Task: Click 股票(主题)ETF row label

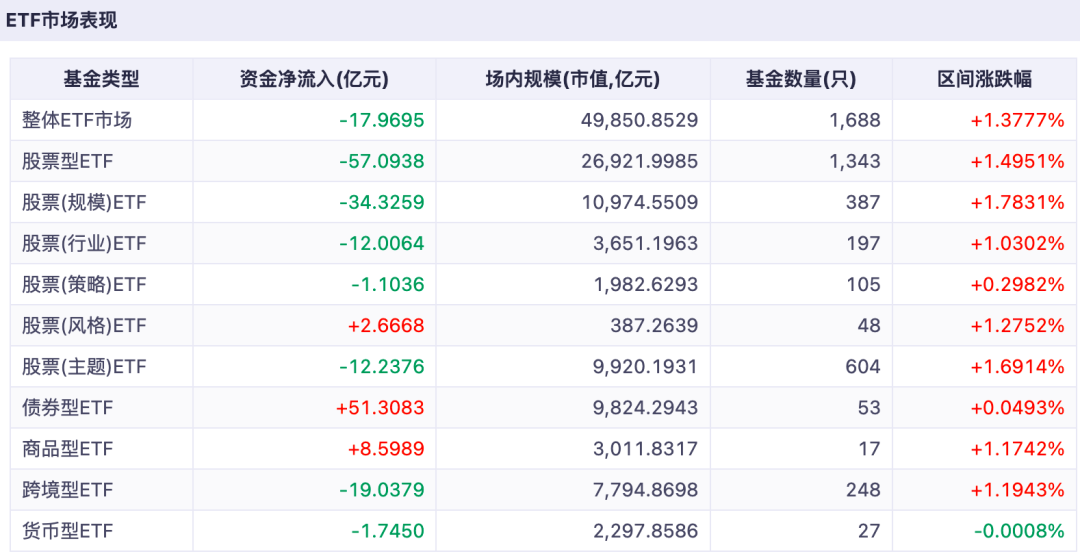Action: click(84, 367)
